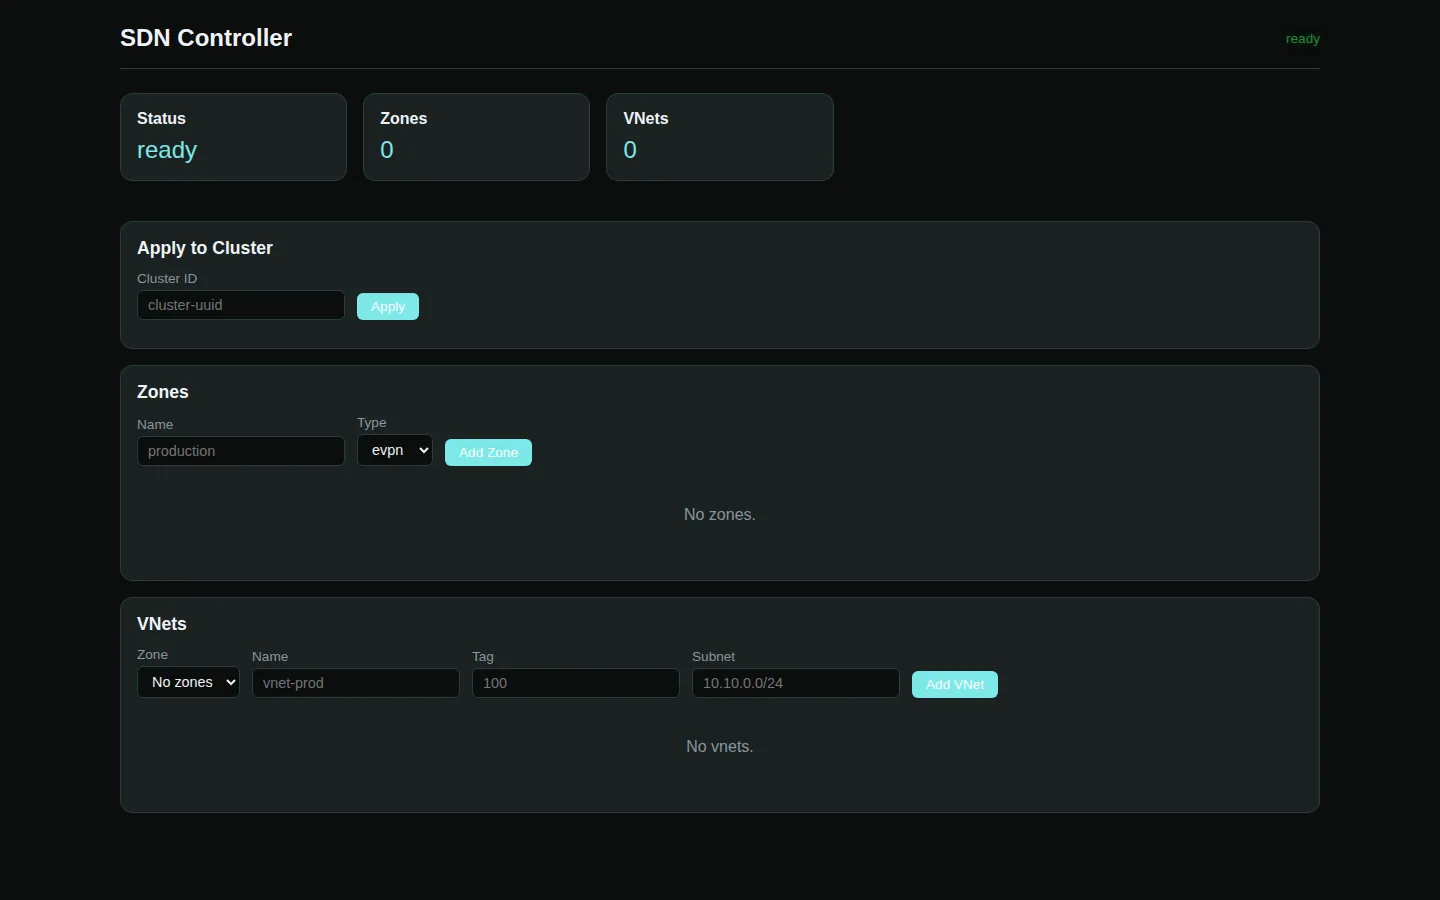Screen dimensions: 1440x900
Task: Click the Cluster ID label
Action: (x=167, y=278)
